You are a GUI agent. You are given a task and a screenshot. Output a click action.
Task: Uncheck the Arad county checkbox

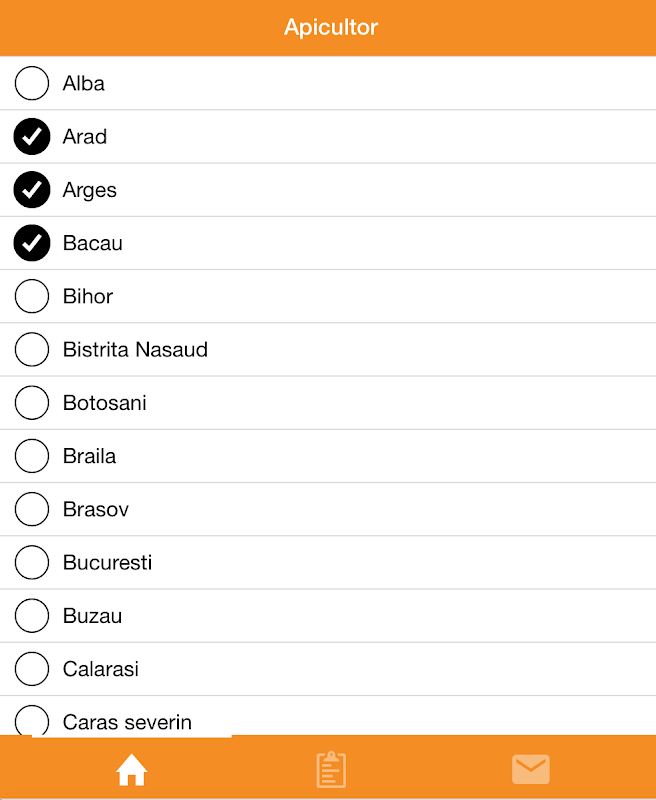32,137
